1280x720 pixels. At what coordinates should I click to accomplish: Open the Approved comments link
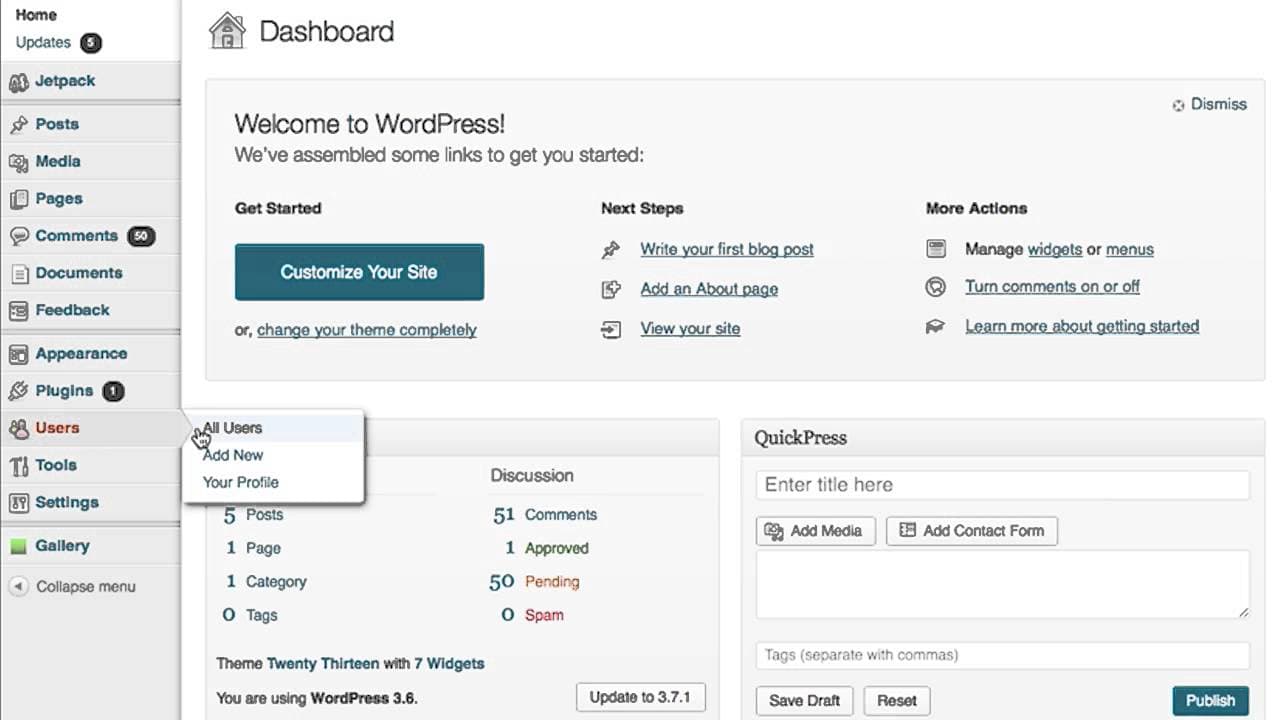pyautogui.click(x=557, y=548)
